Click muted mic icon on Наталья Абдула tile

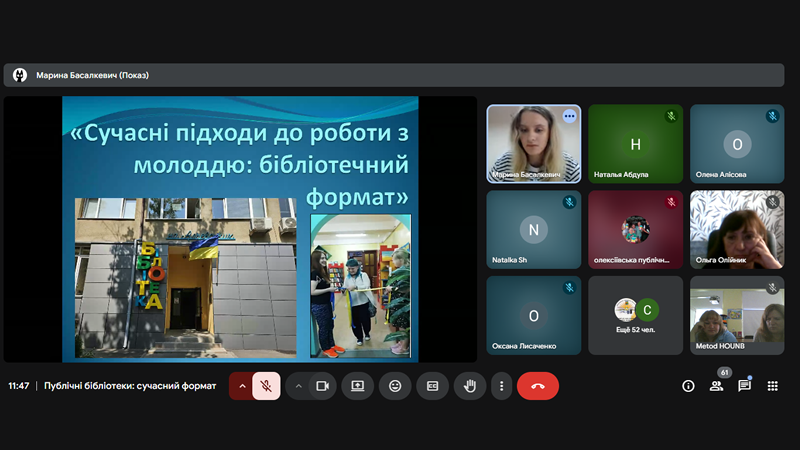671,116
